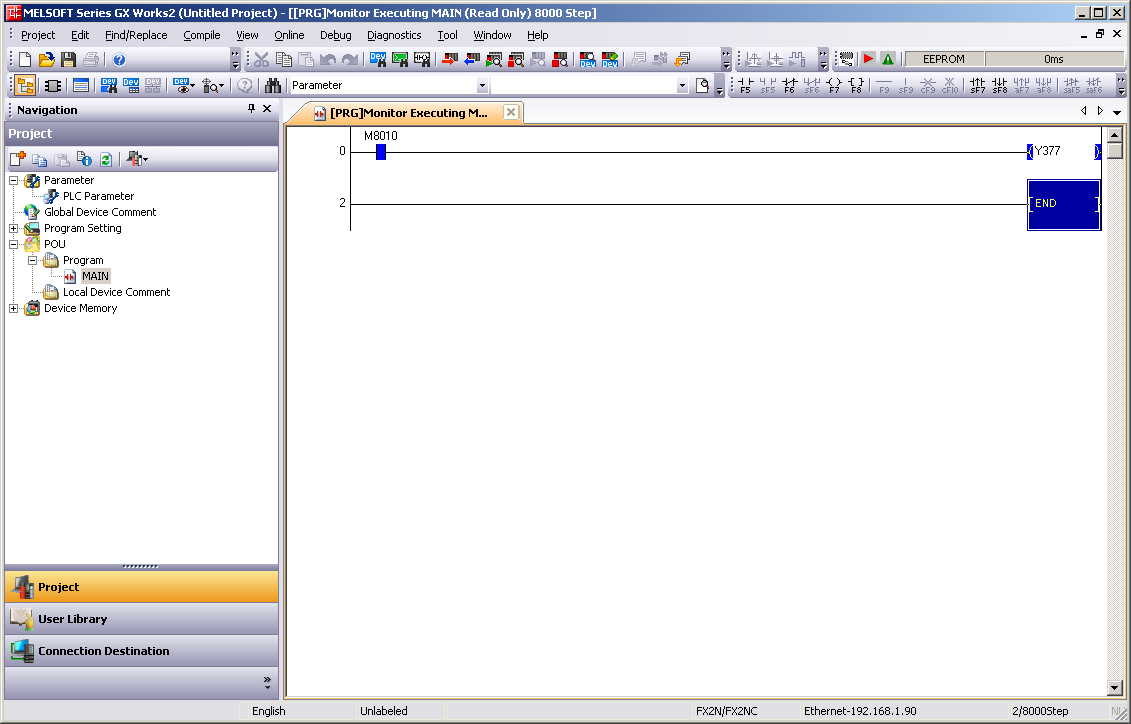Open the Online menu
Image resolution: width=1131 pixels, height=724 pixels.
289,35
